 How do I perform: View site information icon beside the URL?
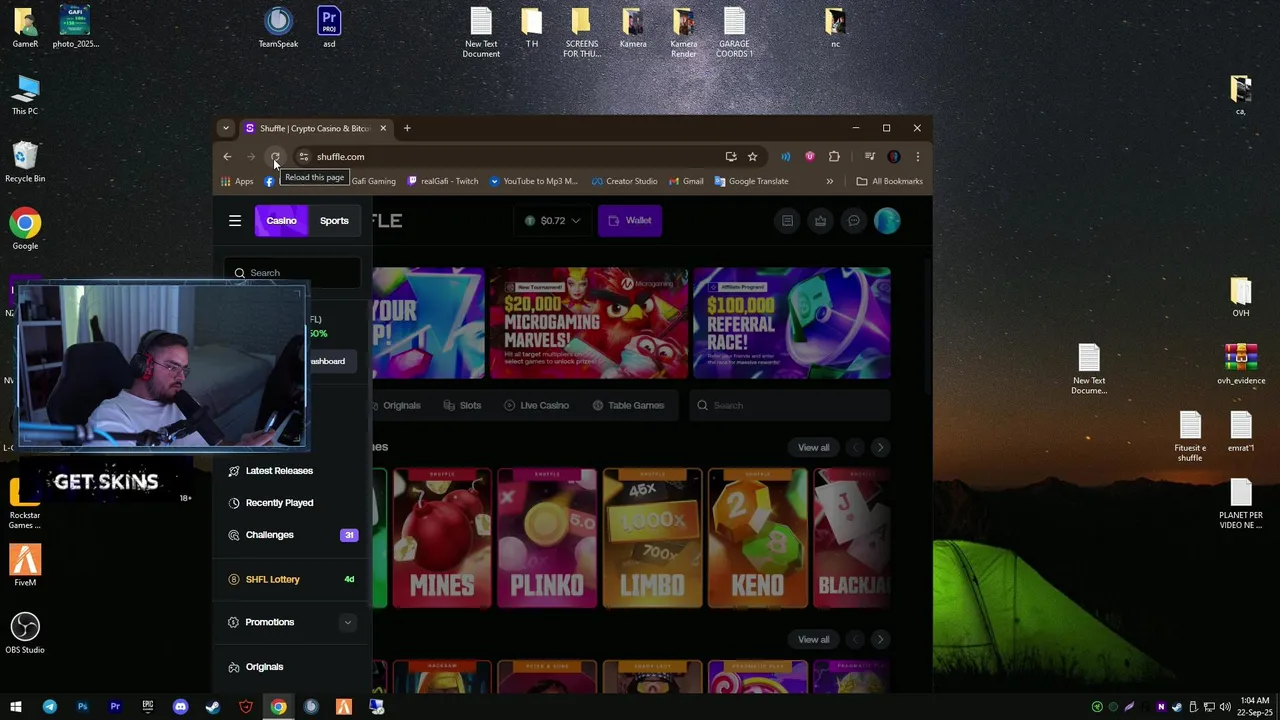tap(303, 157)
